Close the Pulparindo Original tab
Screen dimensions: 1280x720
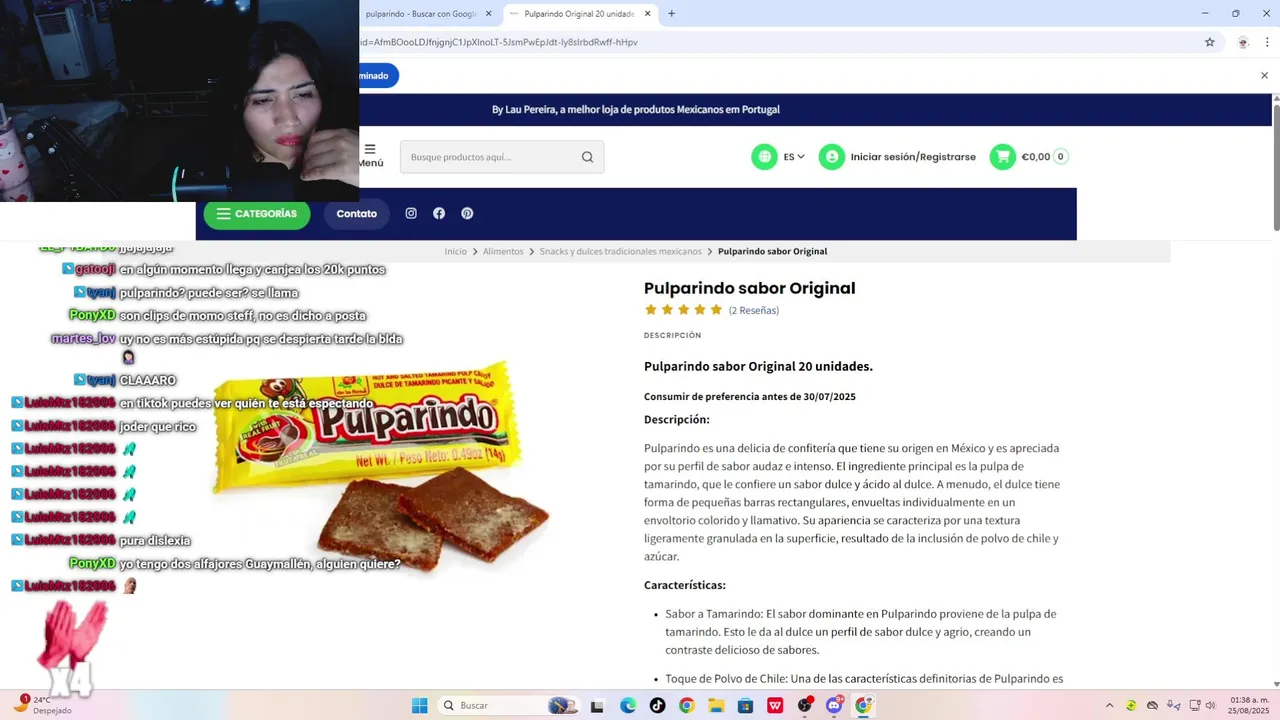648,14
